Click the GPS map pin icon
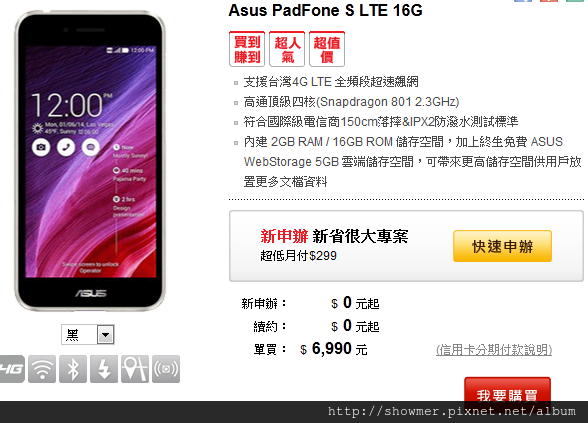 coord(135,369)
